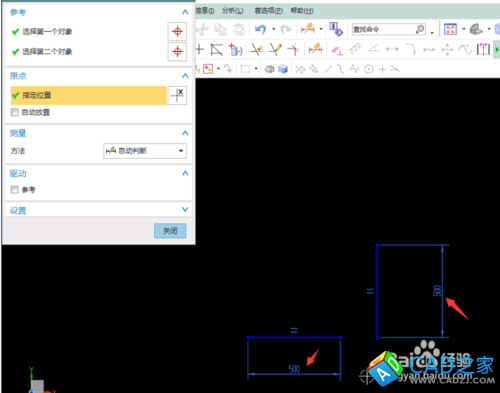Open the 方法 自动判断 dropdown
The image size is (500, 393).
tap(145, 151)
